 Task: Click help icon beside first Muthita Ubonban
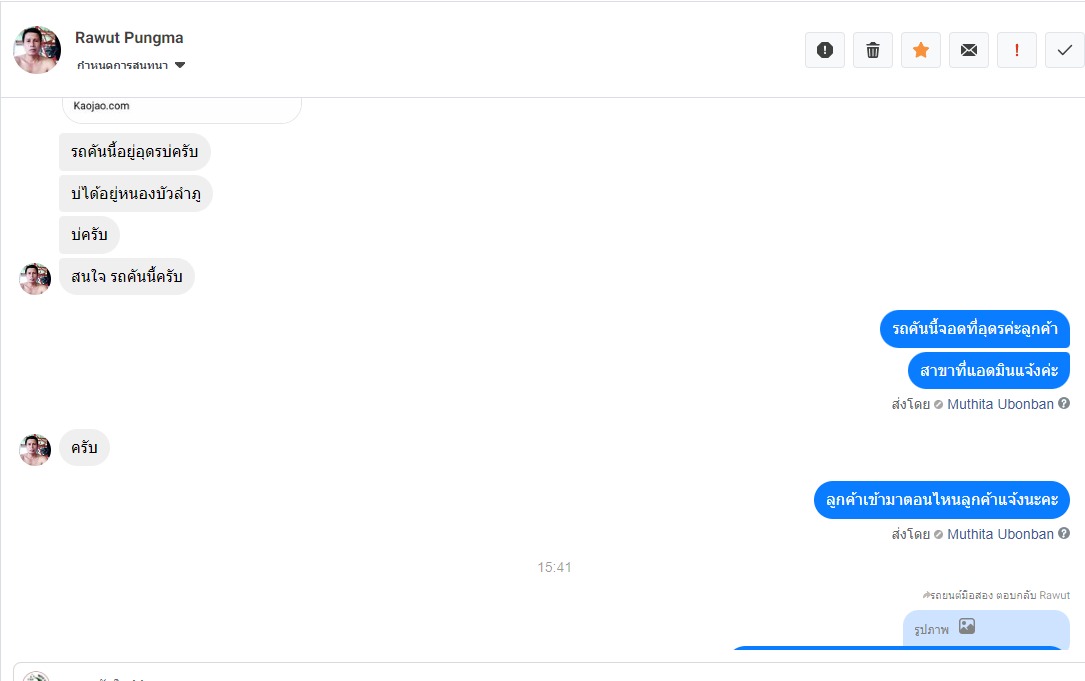pyautogui.click(x=1064, y=404)
